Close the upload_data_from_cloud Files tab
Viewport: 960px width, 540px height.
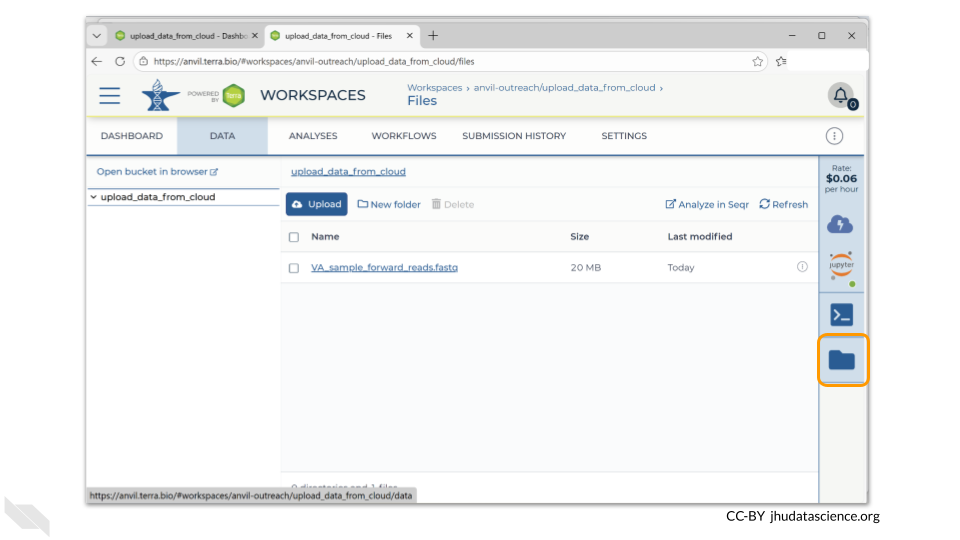(410, 36)
